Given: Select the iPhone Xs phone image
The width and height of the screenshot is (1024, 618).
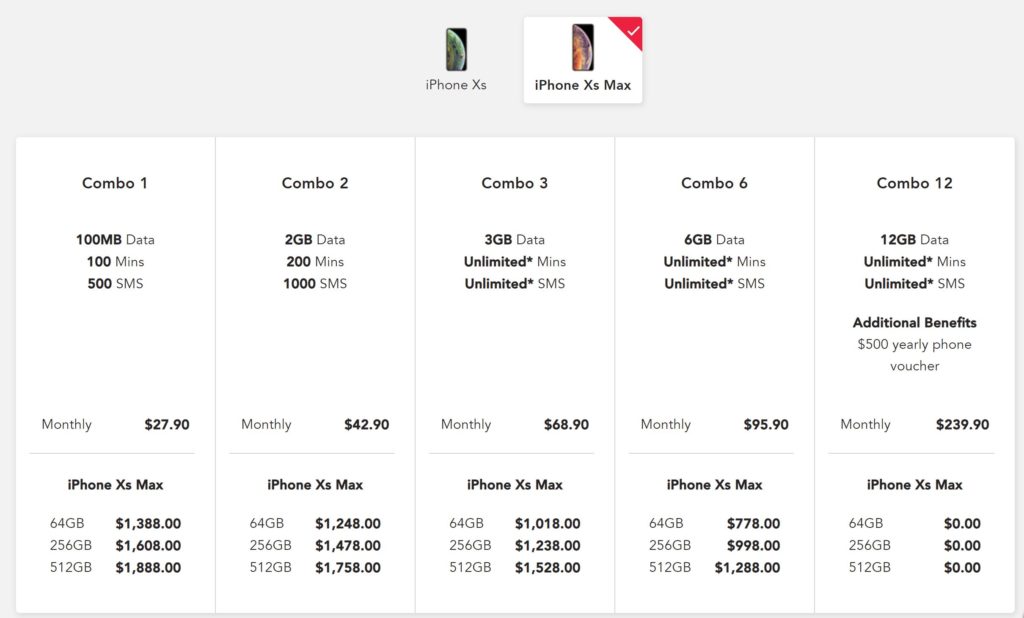Looking at the screenshot, I should point(456,49).
